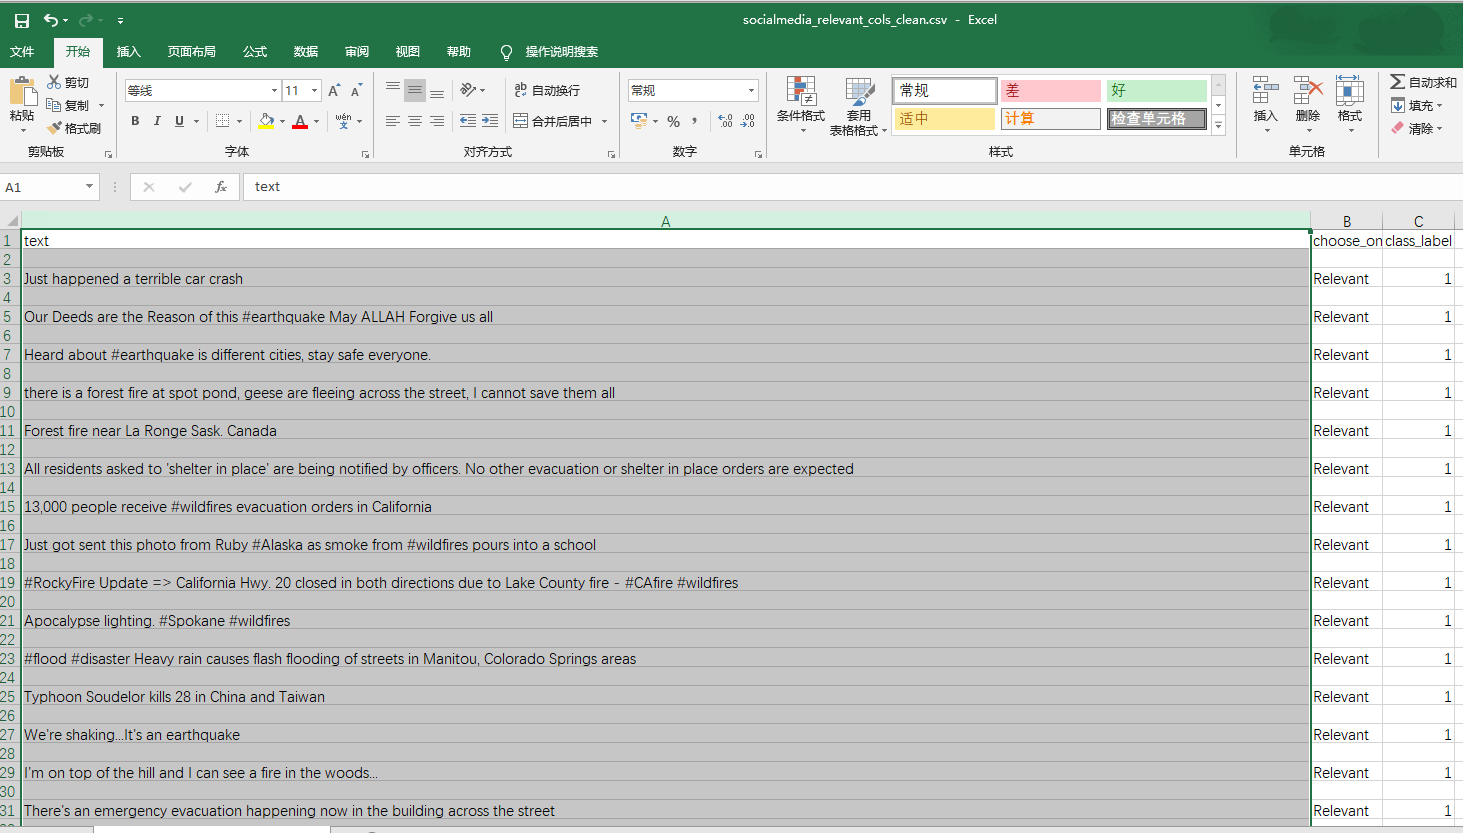Image resolution: width=1463 pixels, height=833 pixels.
Task: Expand 合并后居中 merge options arrow
Action: click(604, 121)
